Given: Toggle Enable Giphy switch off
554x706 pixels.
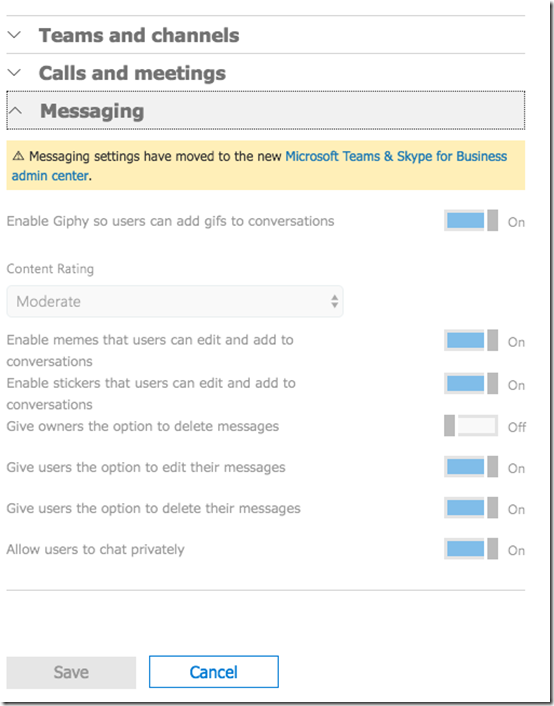Looking at the screenshot, I should [471, 221].
